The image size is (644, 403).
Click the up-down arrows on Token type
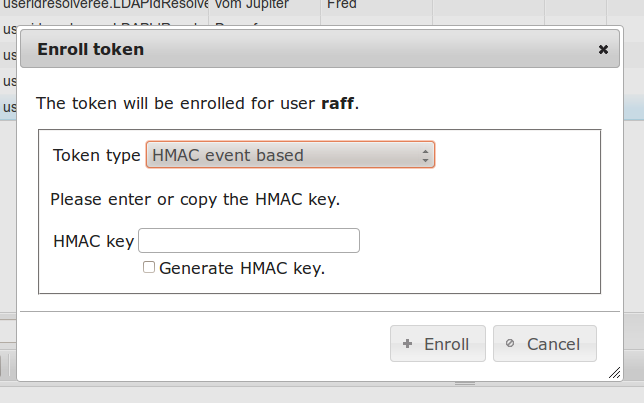point(425,155)
